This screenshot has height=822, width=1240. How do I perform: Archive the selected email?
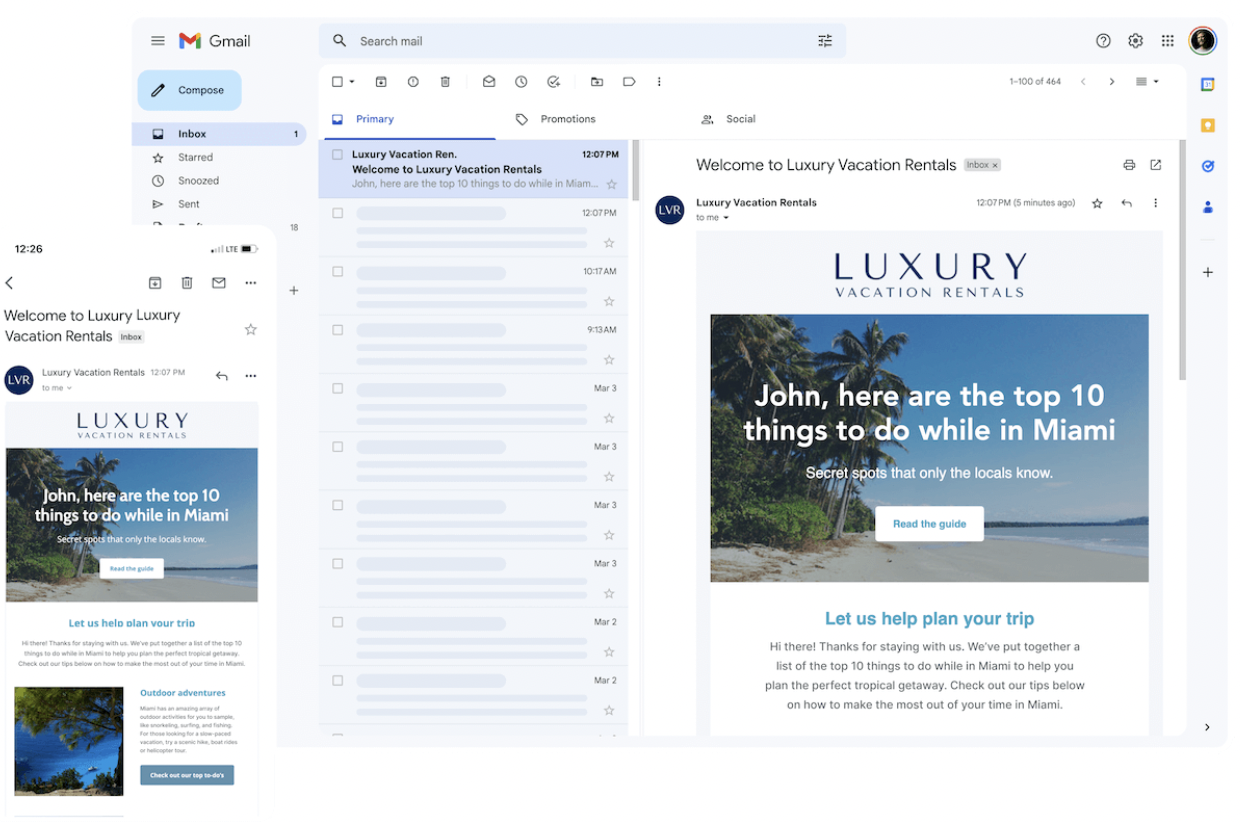381,81
